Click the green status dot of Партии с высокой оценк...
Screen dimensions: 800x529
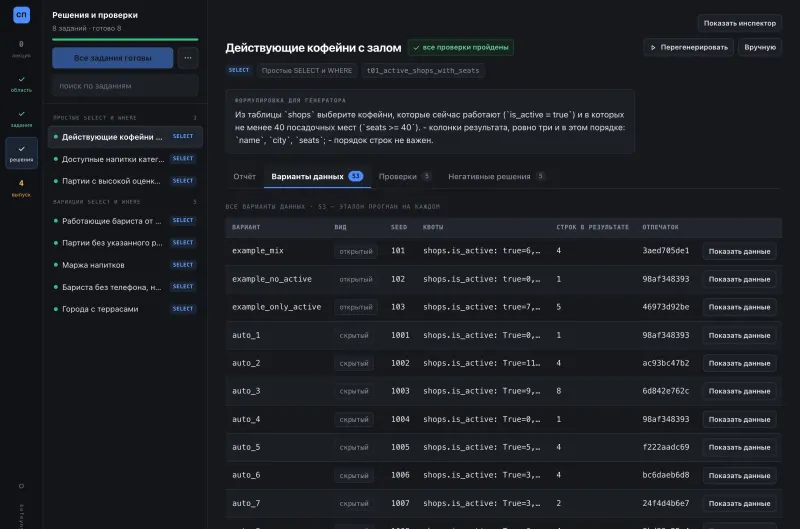(x=56, y=181)
